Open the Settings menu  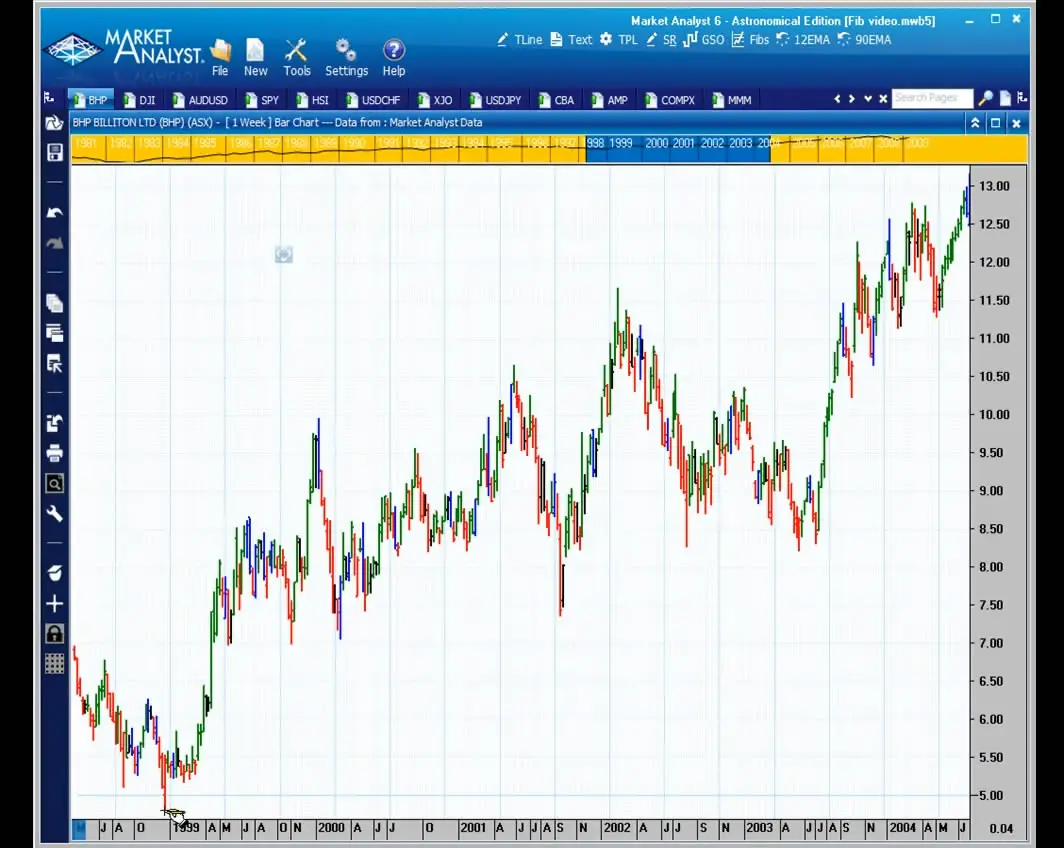[346, 58]
